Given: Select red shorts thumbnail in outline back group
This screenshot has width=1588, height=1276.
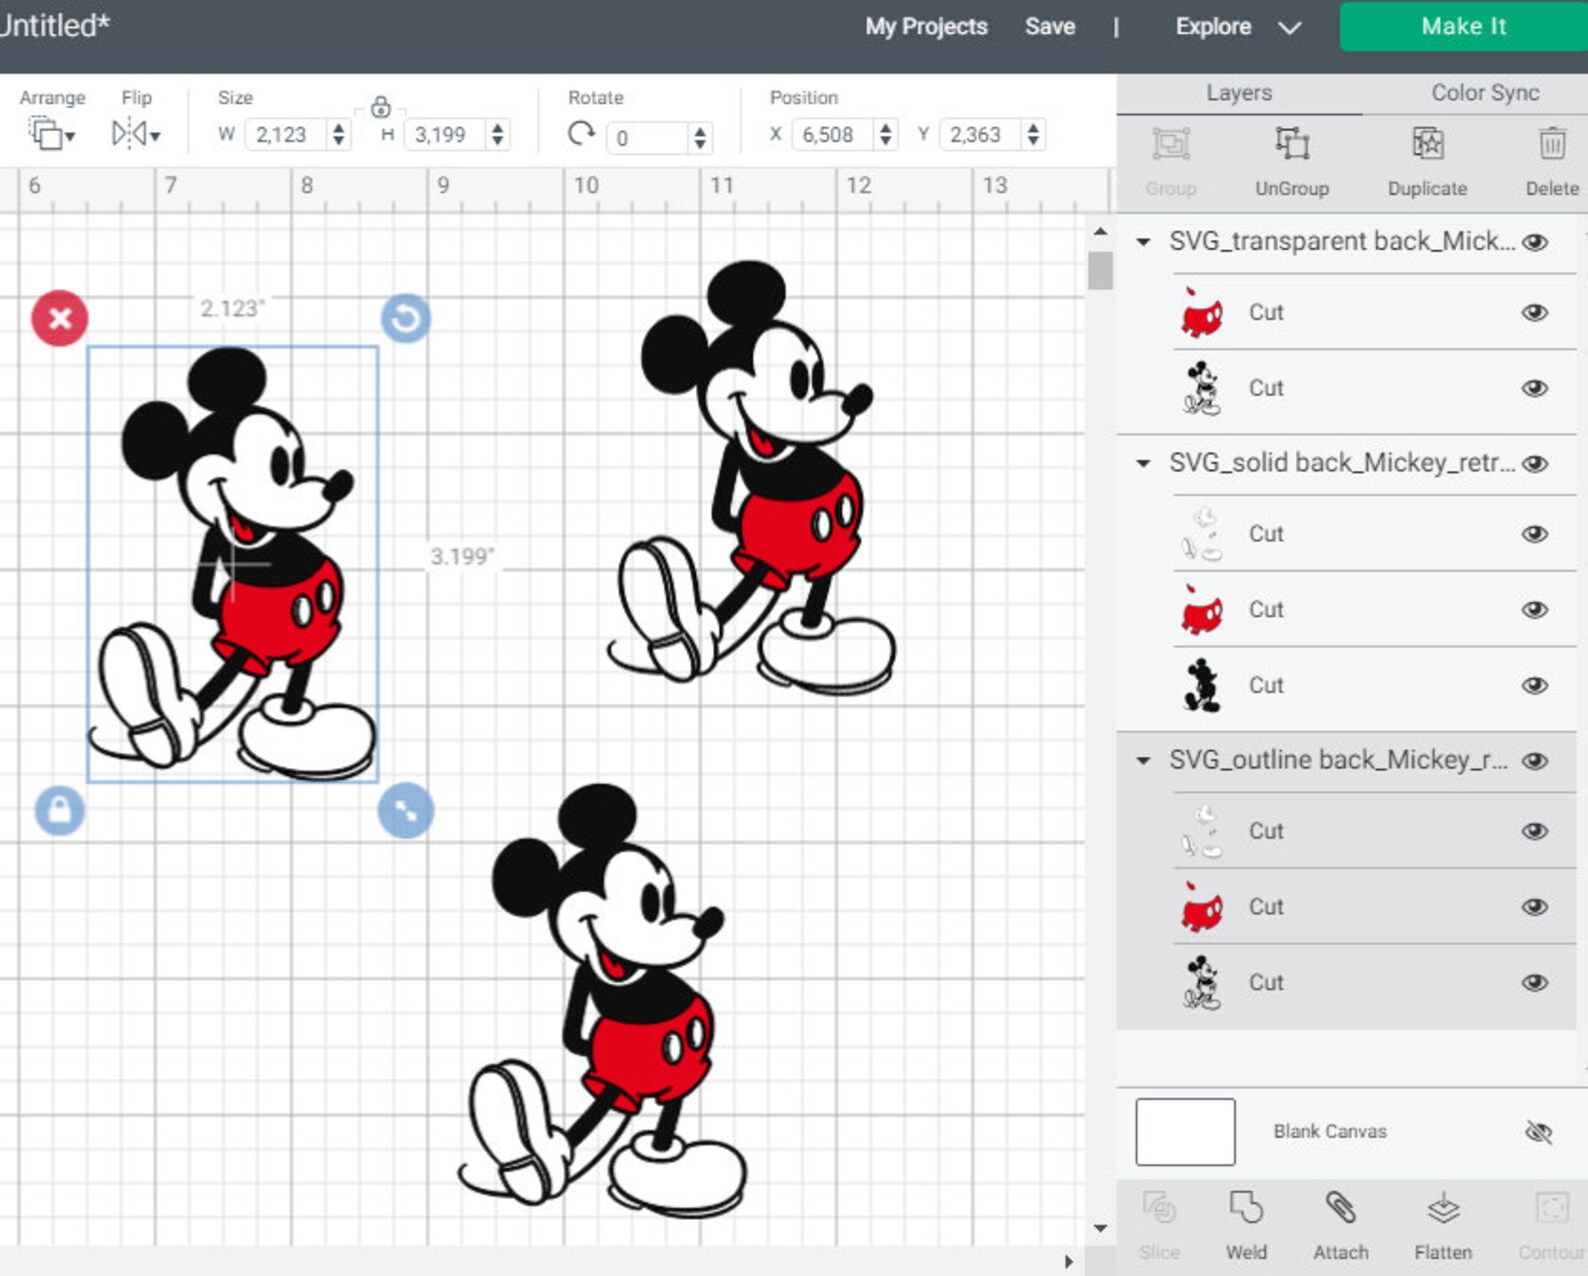Looking at the screenshot, I should pos(1201,907).
